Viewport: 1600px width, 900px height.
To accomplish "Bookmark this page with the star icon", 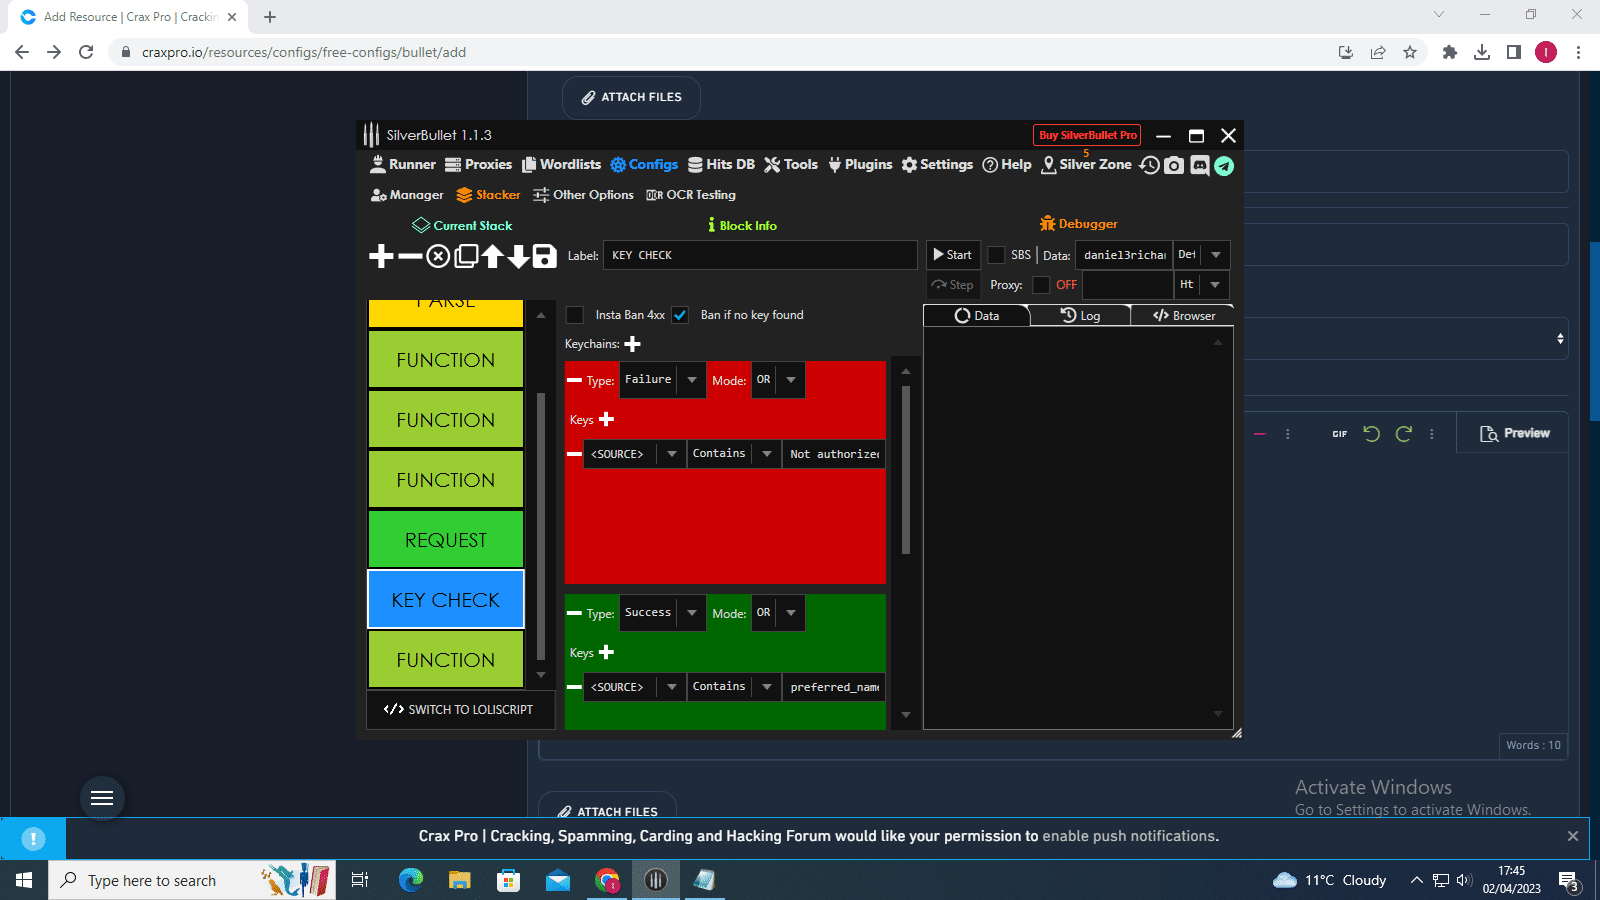I will [1410, 52].
